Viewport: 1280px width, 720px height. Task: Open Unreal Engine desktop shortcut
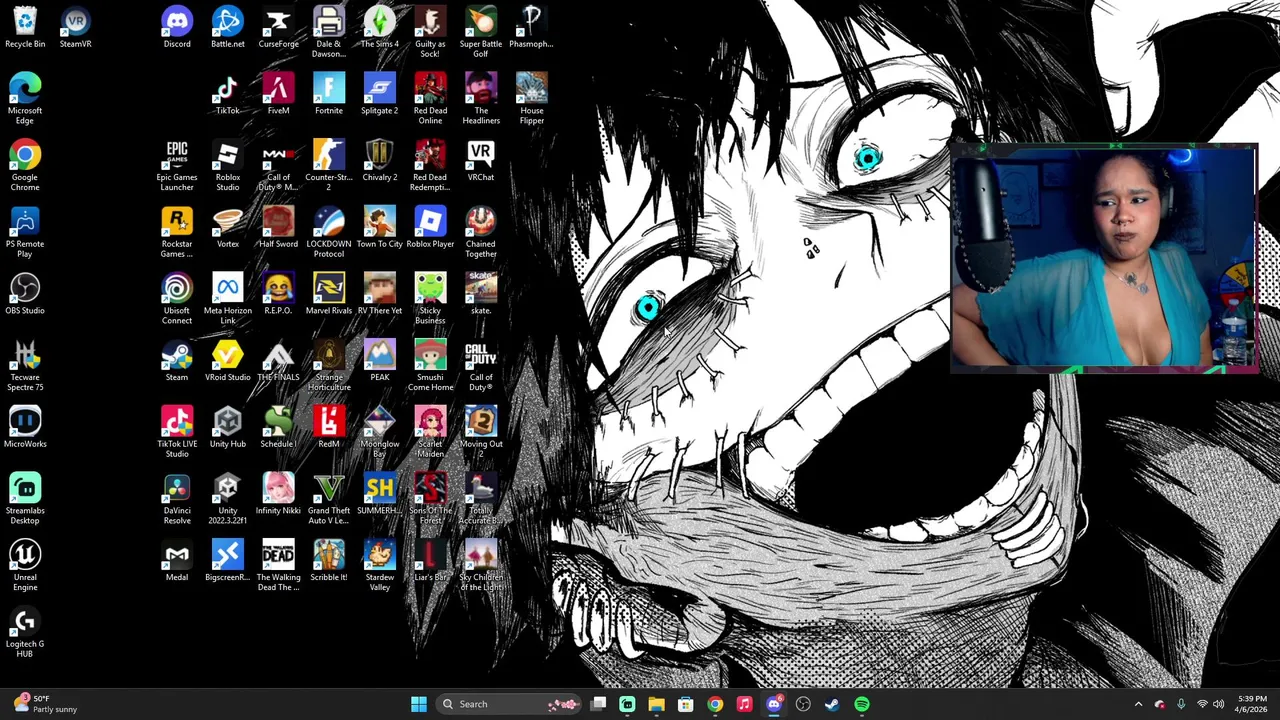tap(25, 565)
